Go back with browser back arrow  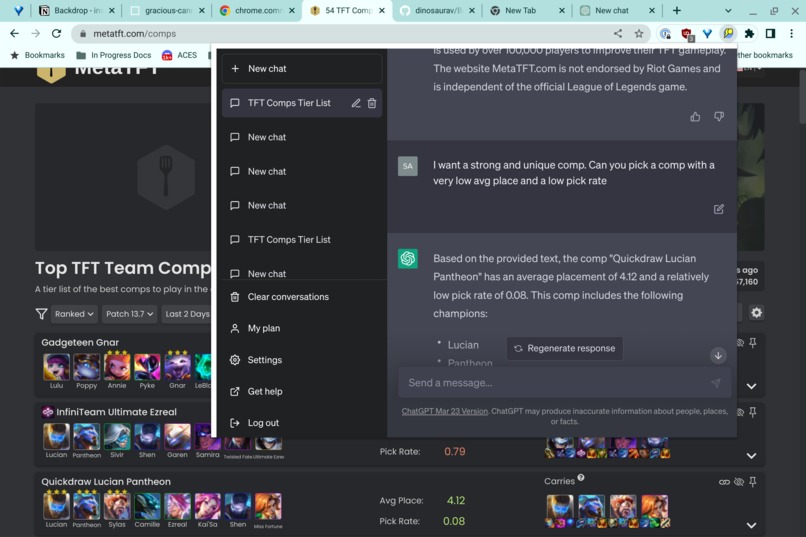[x=14, y=33]
